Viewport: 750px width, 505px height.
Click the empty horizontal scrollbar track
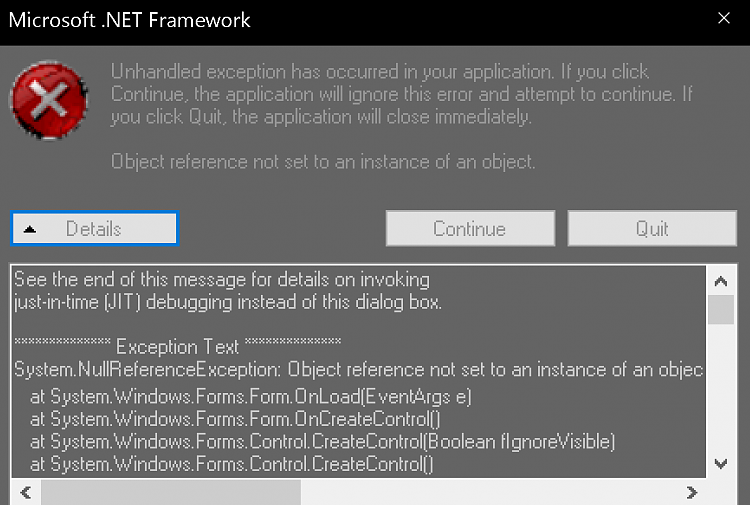(x=488, y=492)
